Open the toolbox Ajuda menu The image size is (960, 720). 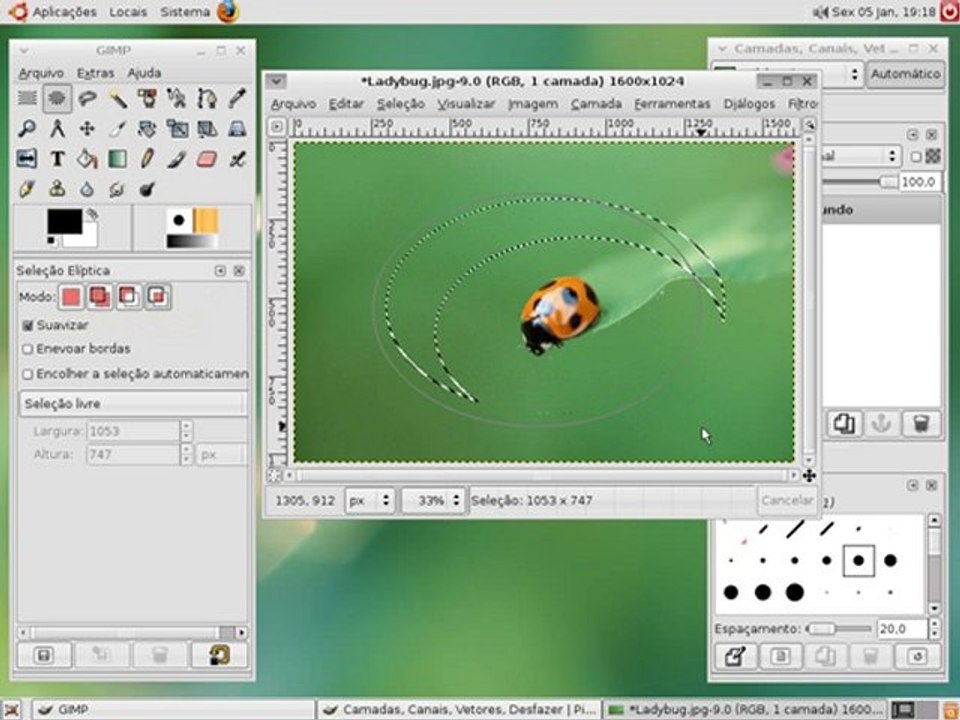144,73
